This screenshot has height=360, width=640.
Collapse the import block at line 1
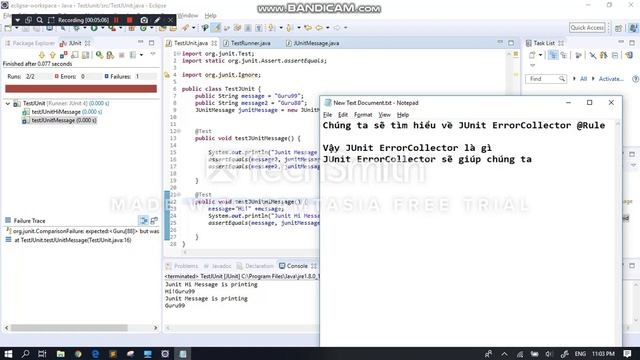(x=179, y=53)
